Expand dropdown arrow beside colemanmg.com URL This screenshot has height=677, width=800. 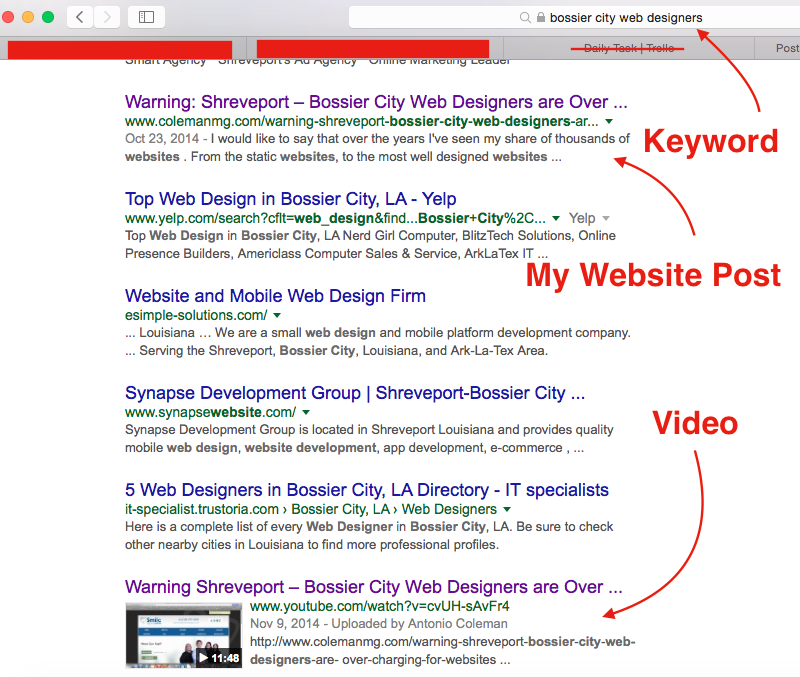click(x=609, y=121)
